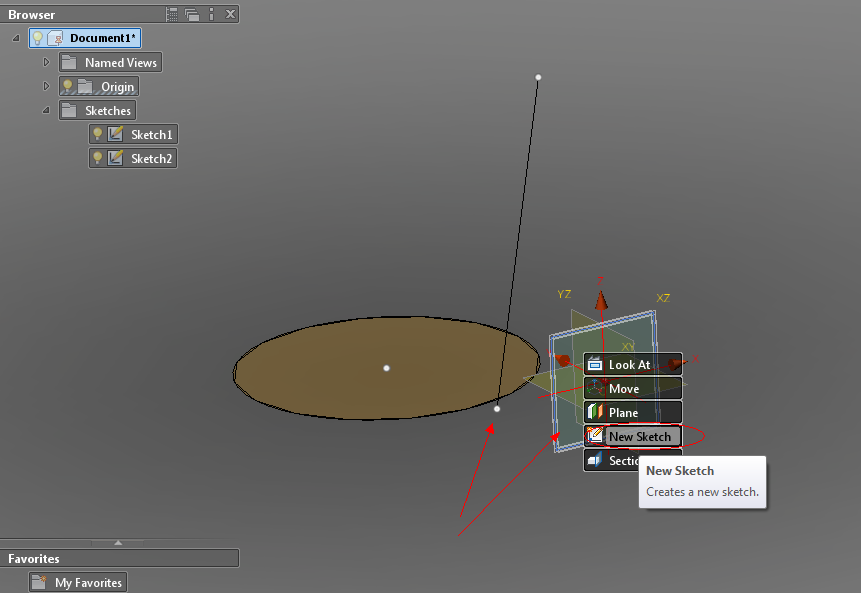Toggle Sketch1 visibility light bulb

[97, 134]
